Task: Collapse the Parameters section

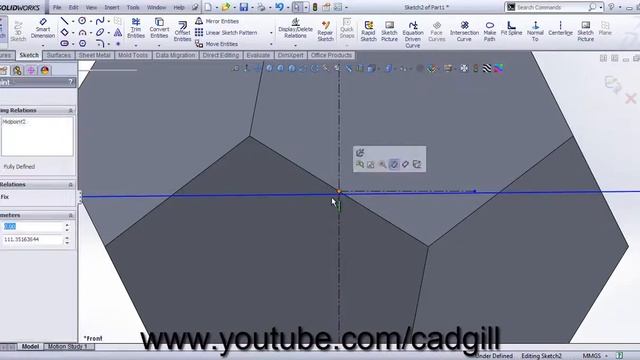Action: coord(70,215)
